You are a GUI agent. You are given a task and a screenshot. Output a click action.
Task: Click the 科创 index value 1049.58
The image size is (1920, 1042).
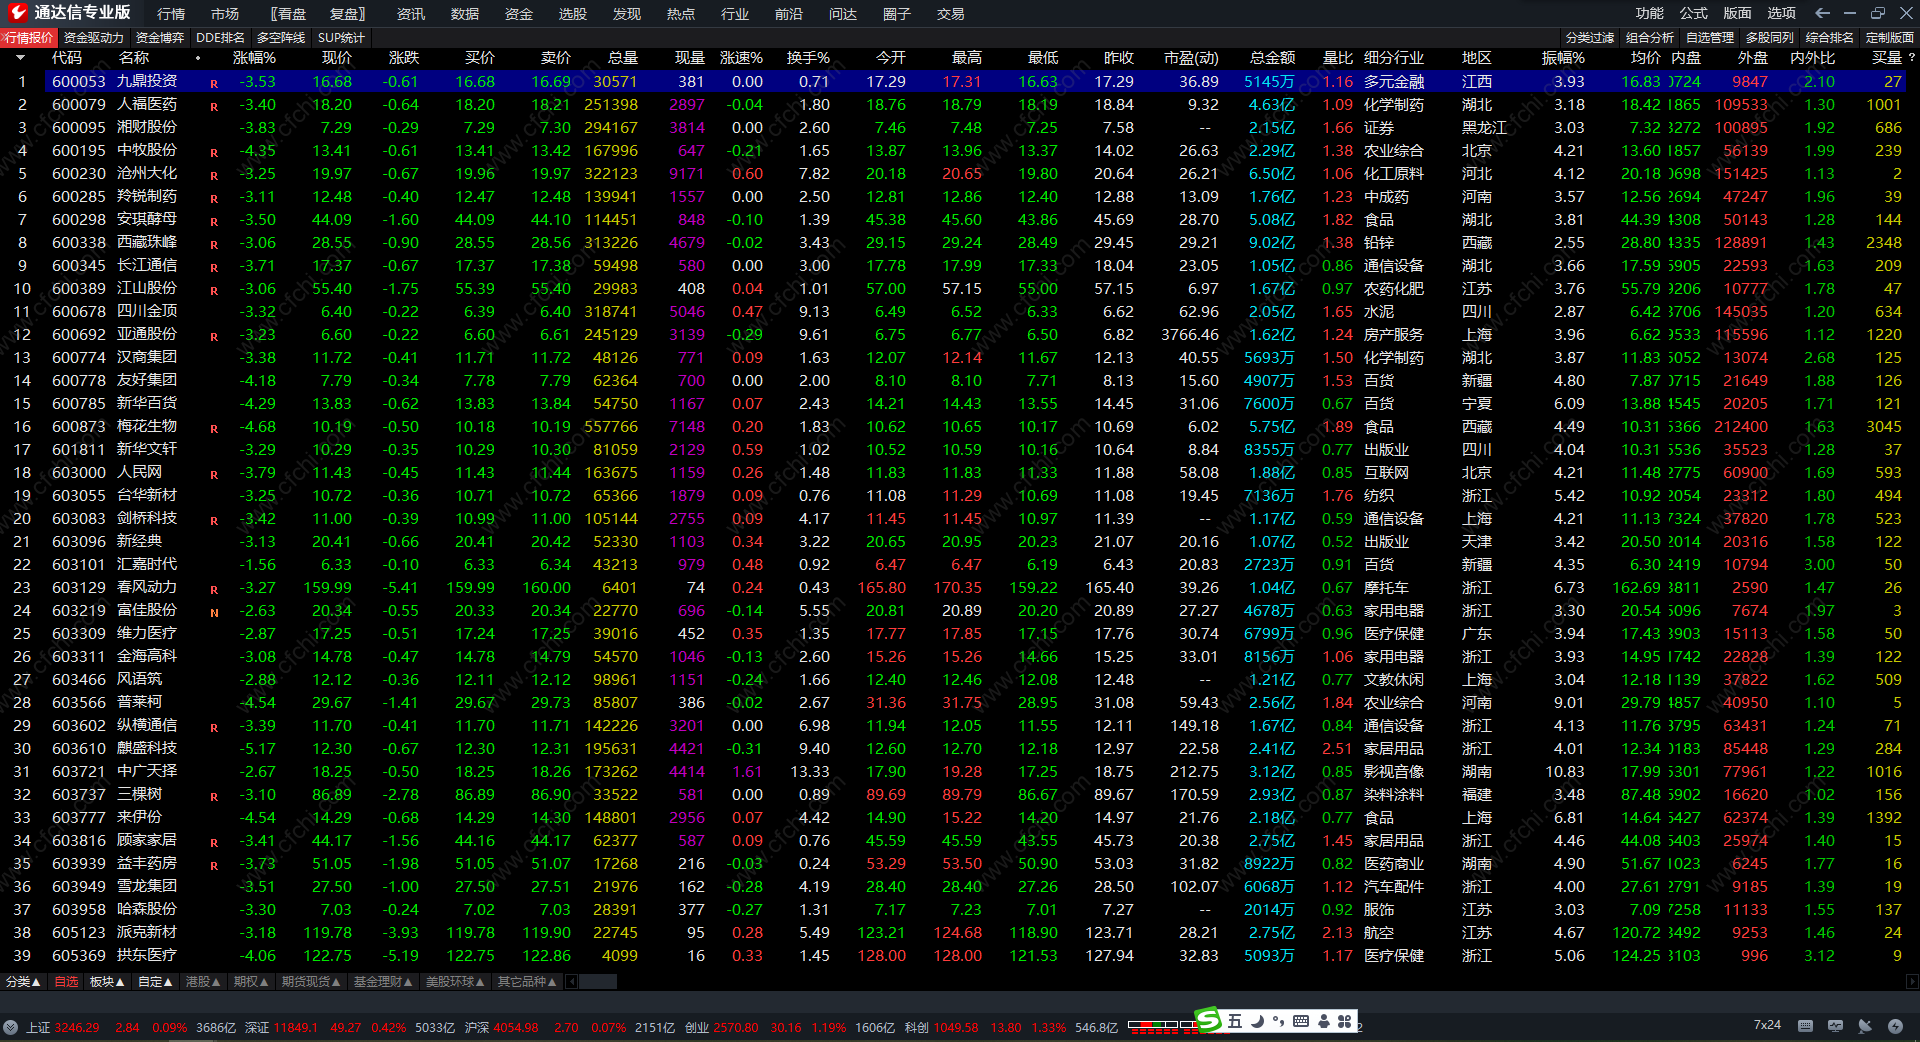point(955,1027)
